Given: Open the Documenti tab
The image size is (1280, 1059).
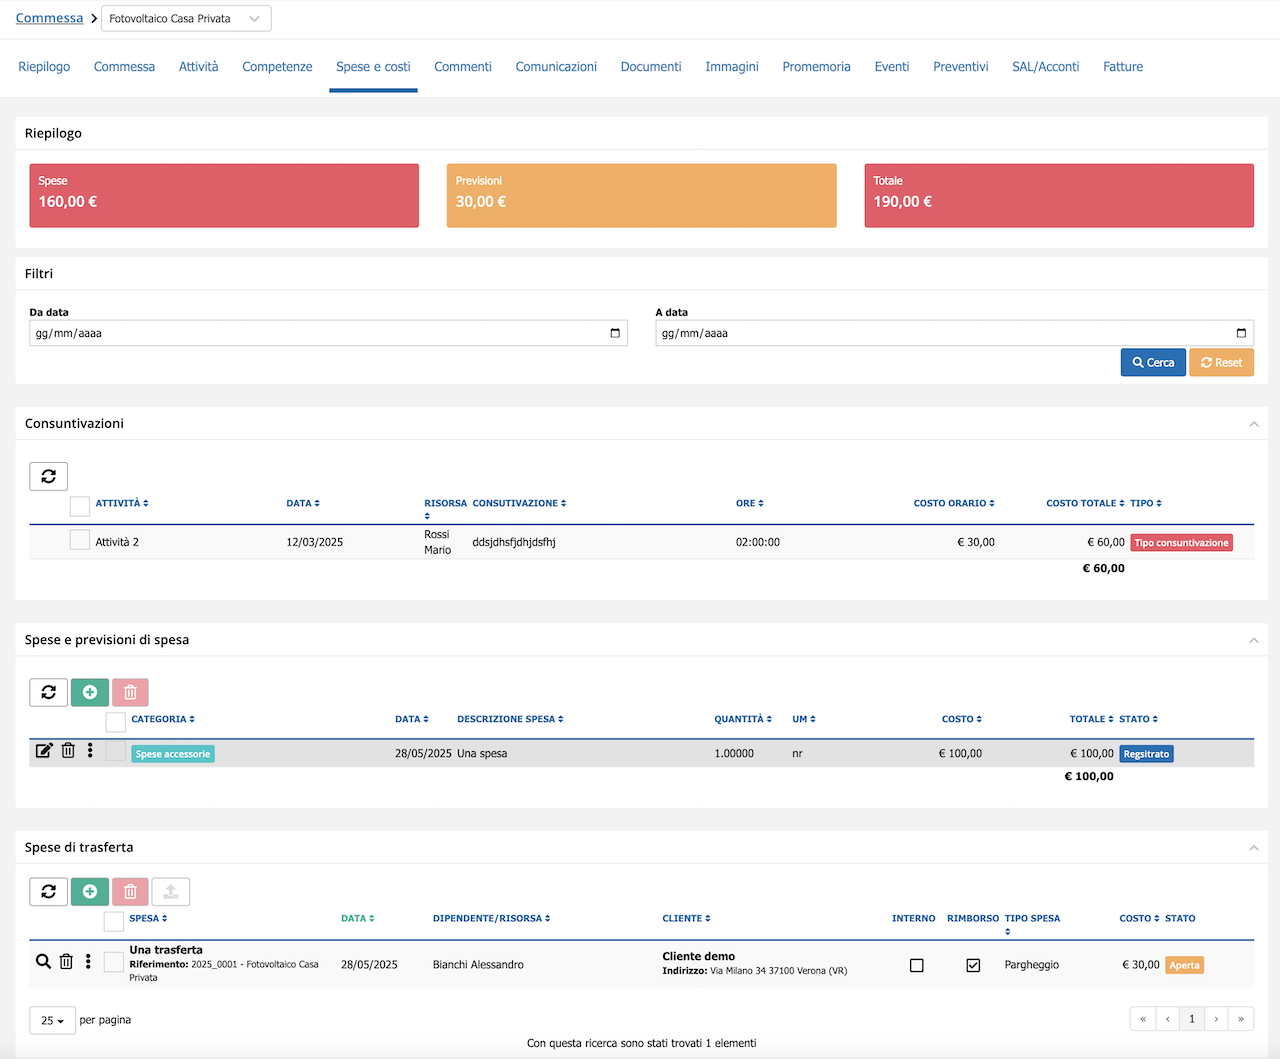Looking at the screenshot, I should click(651, 67).
